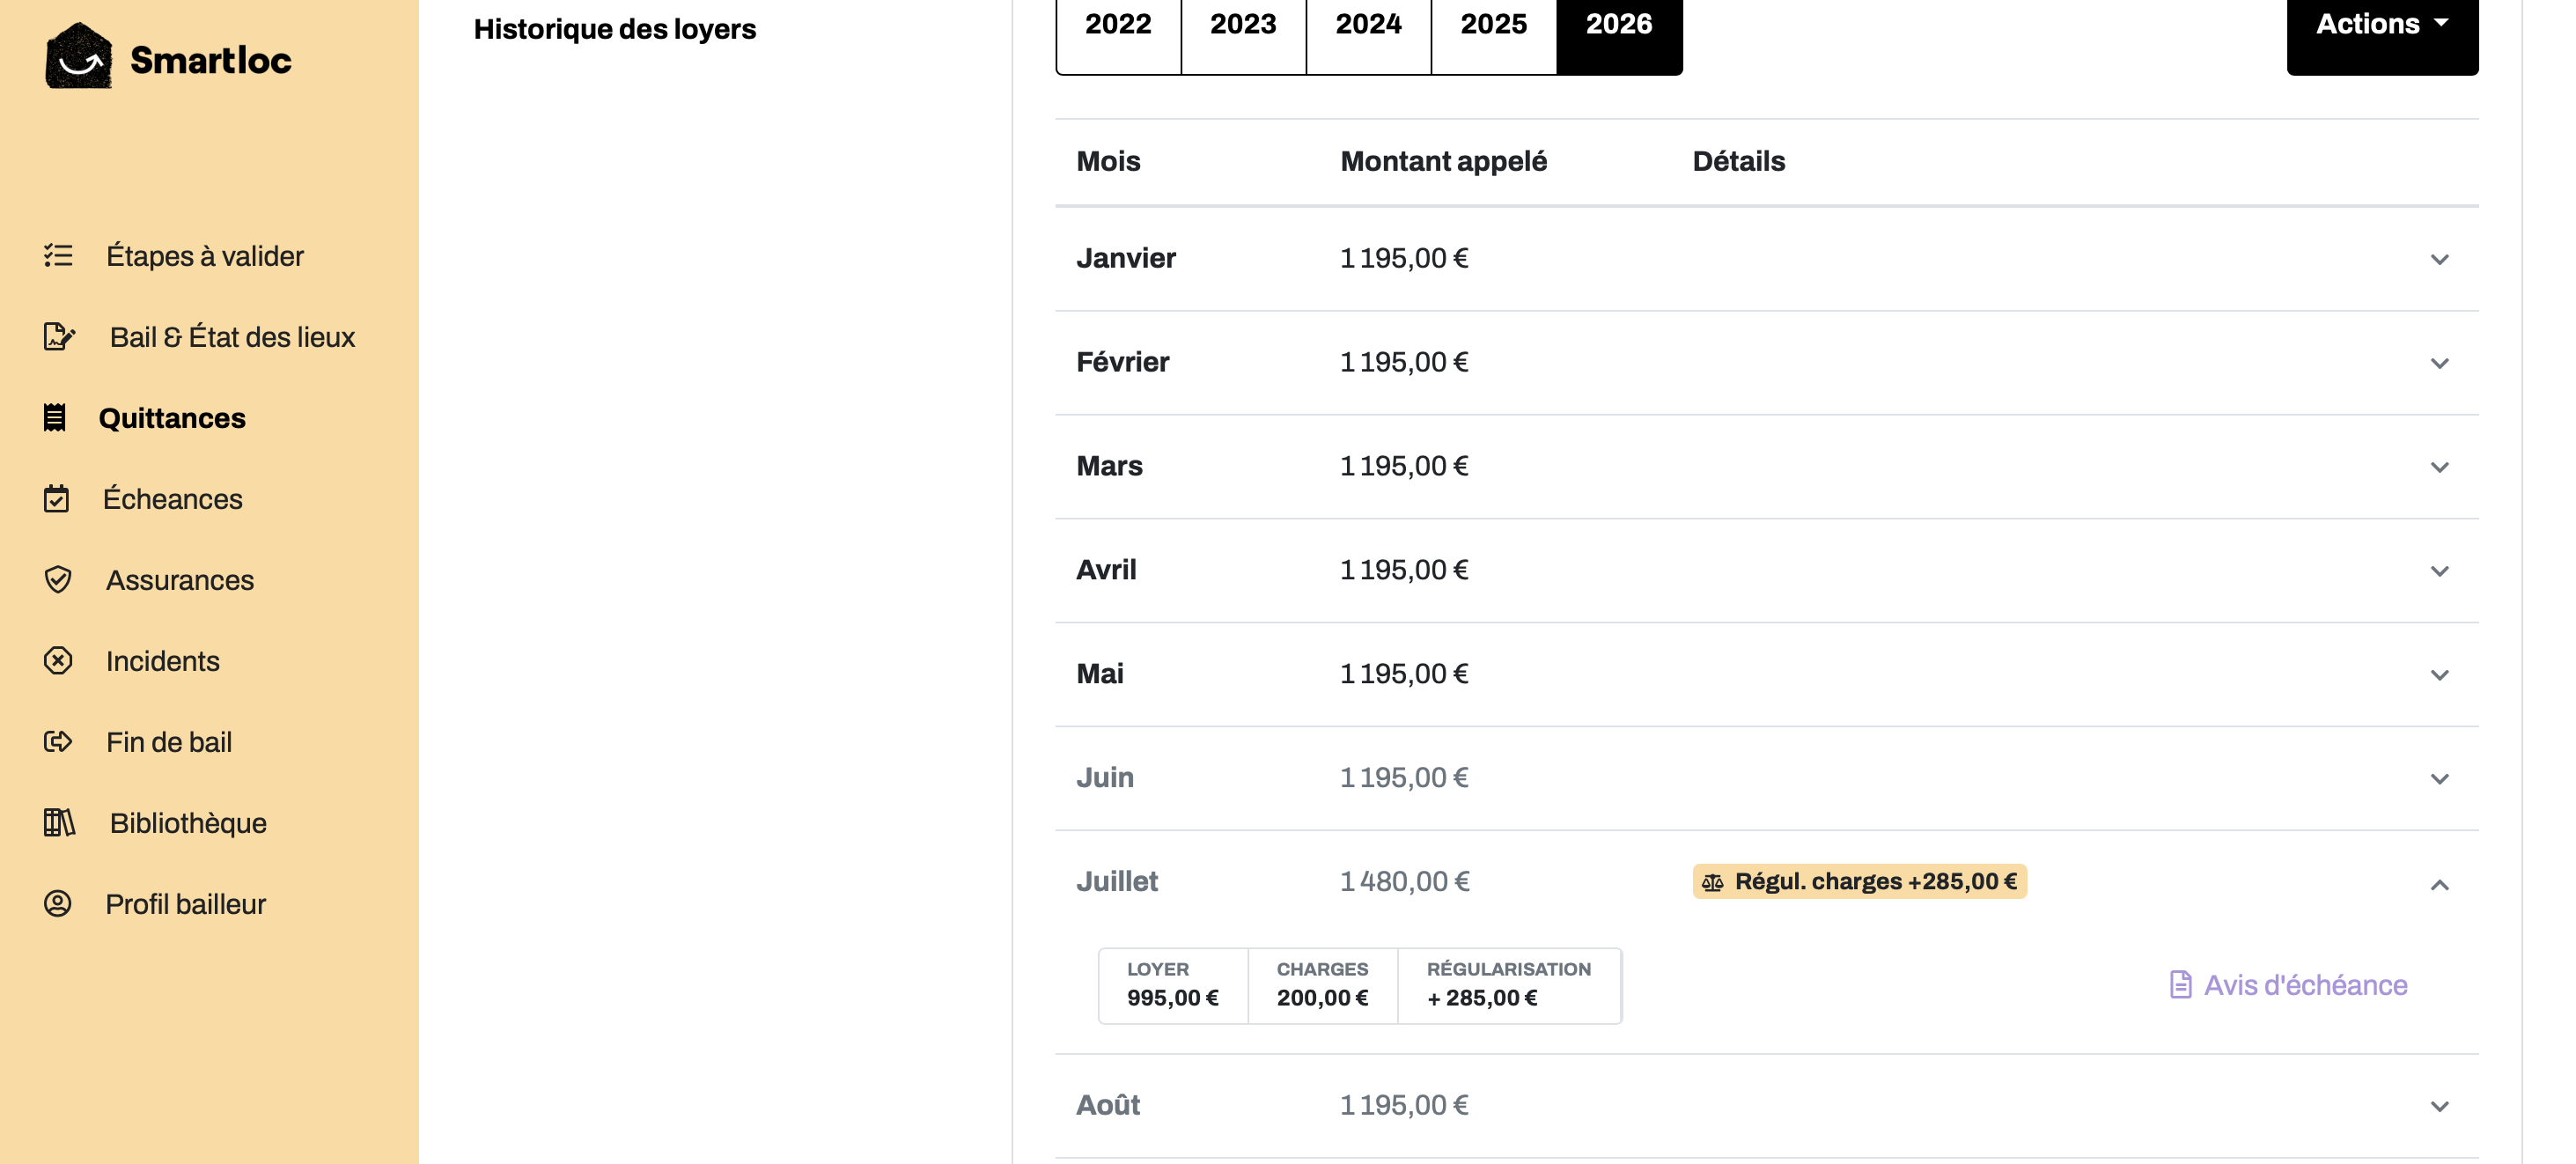Open the Actions dropdown menu
Screen dimensions: 2576x1164
tap(2382, 28)
